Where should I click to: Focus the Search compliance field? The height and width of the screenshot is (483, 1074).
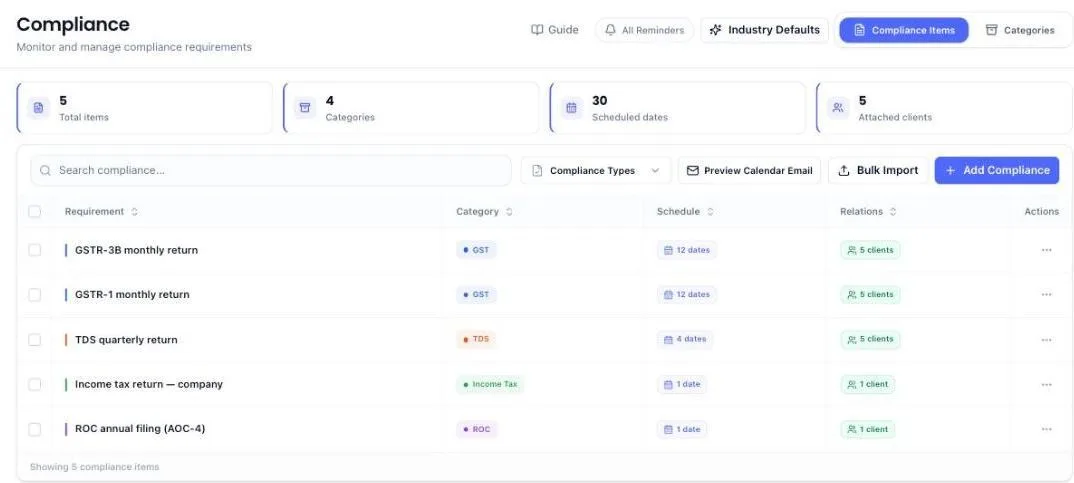271,171
